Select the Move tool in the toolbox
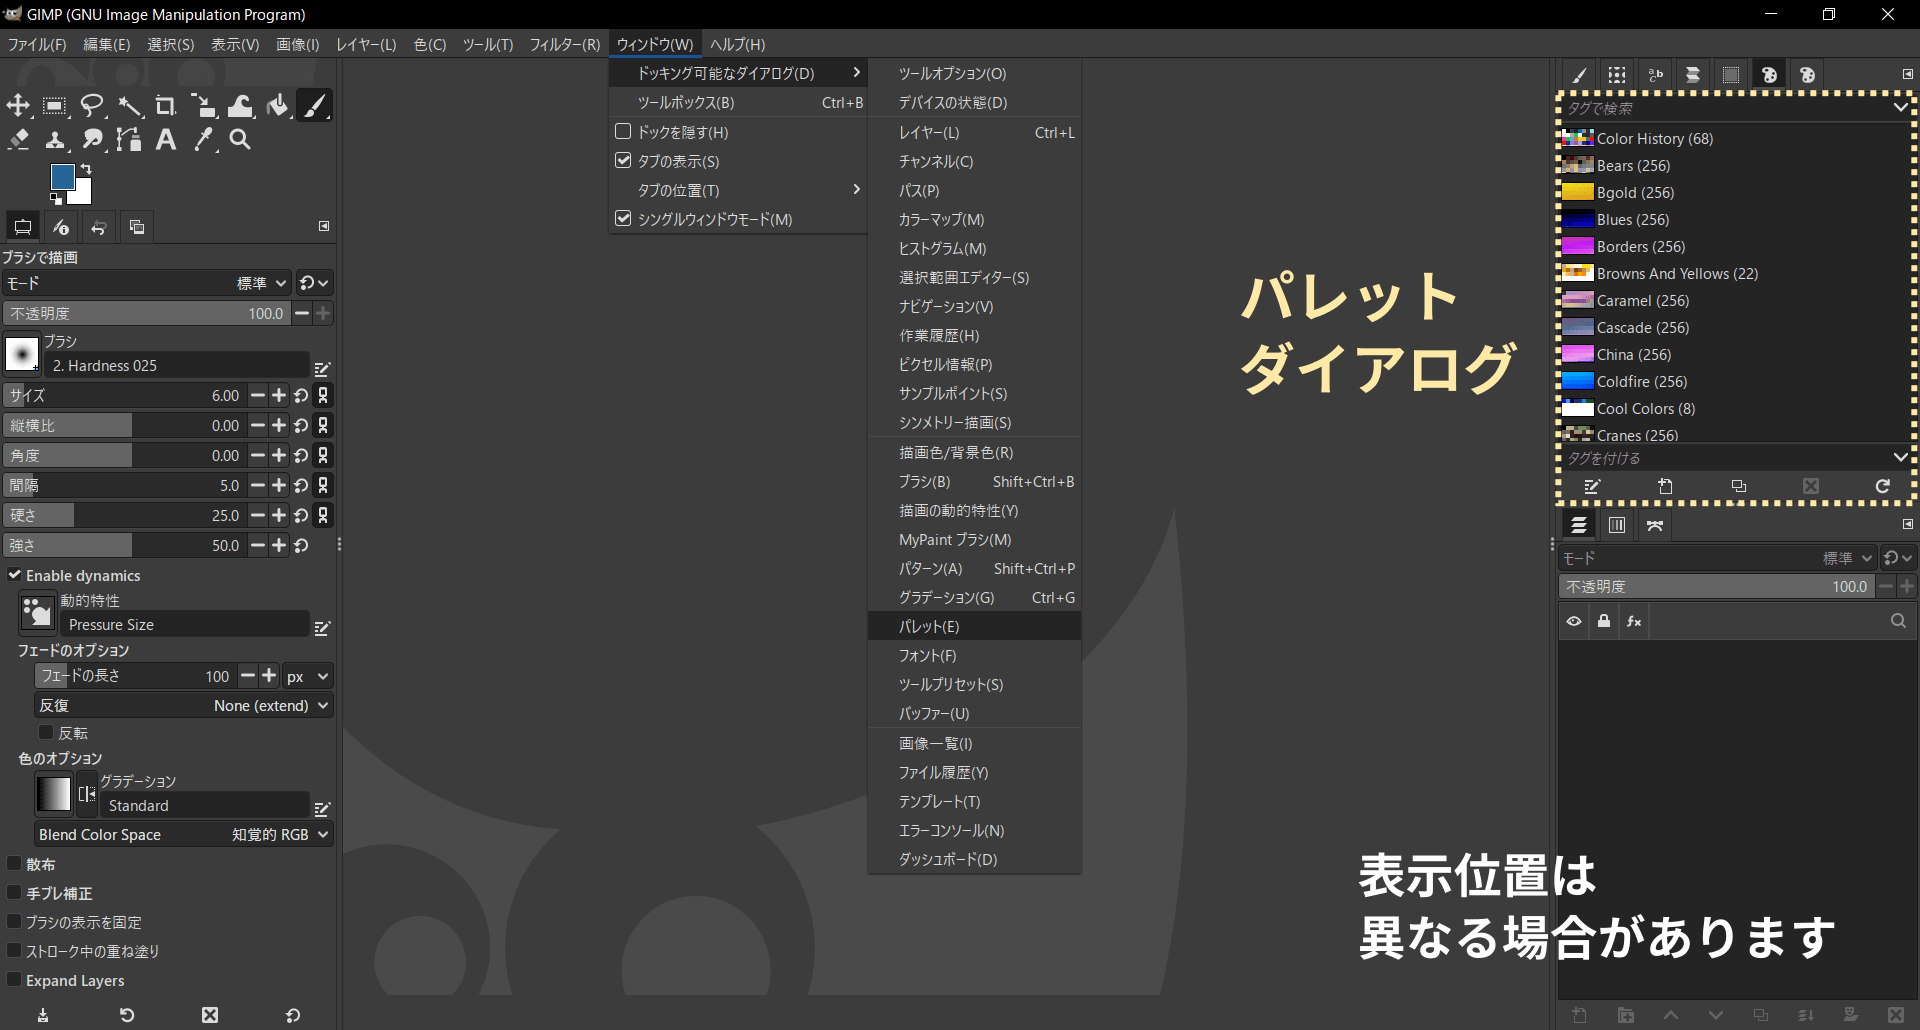The image size is (1920, 1030). 18,106
